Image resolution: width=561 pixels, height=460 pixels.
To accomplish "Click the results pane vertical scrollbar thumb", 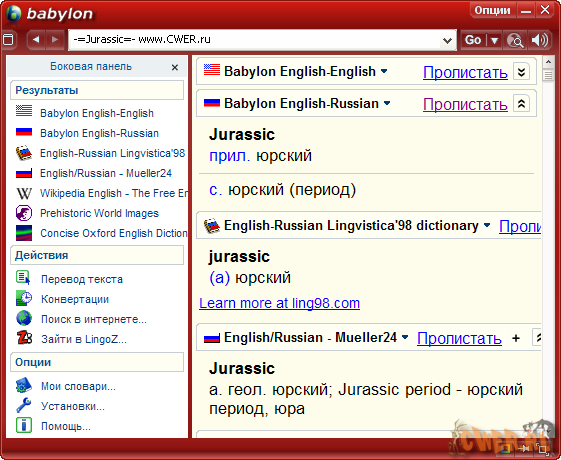I will pyautogui.click(x=548, y=75).
